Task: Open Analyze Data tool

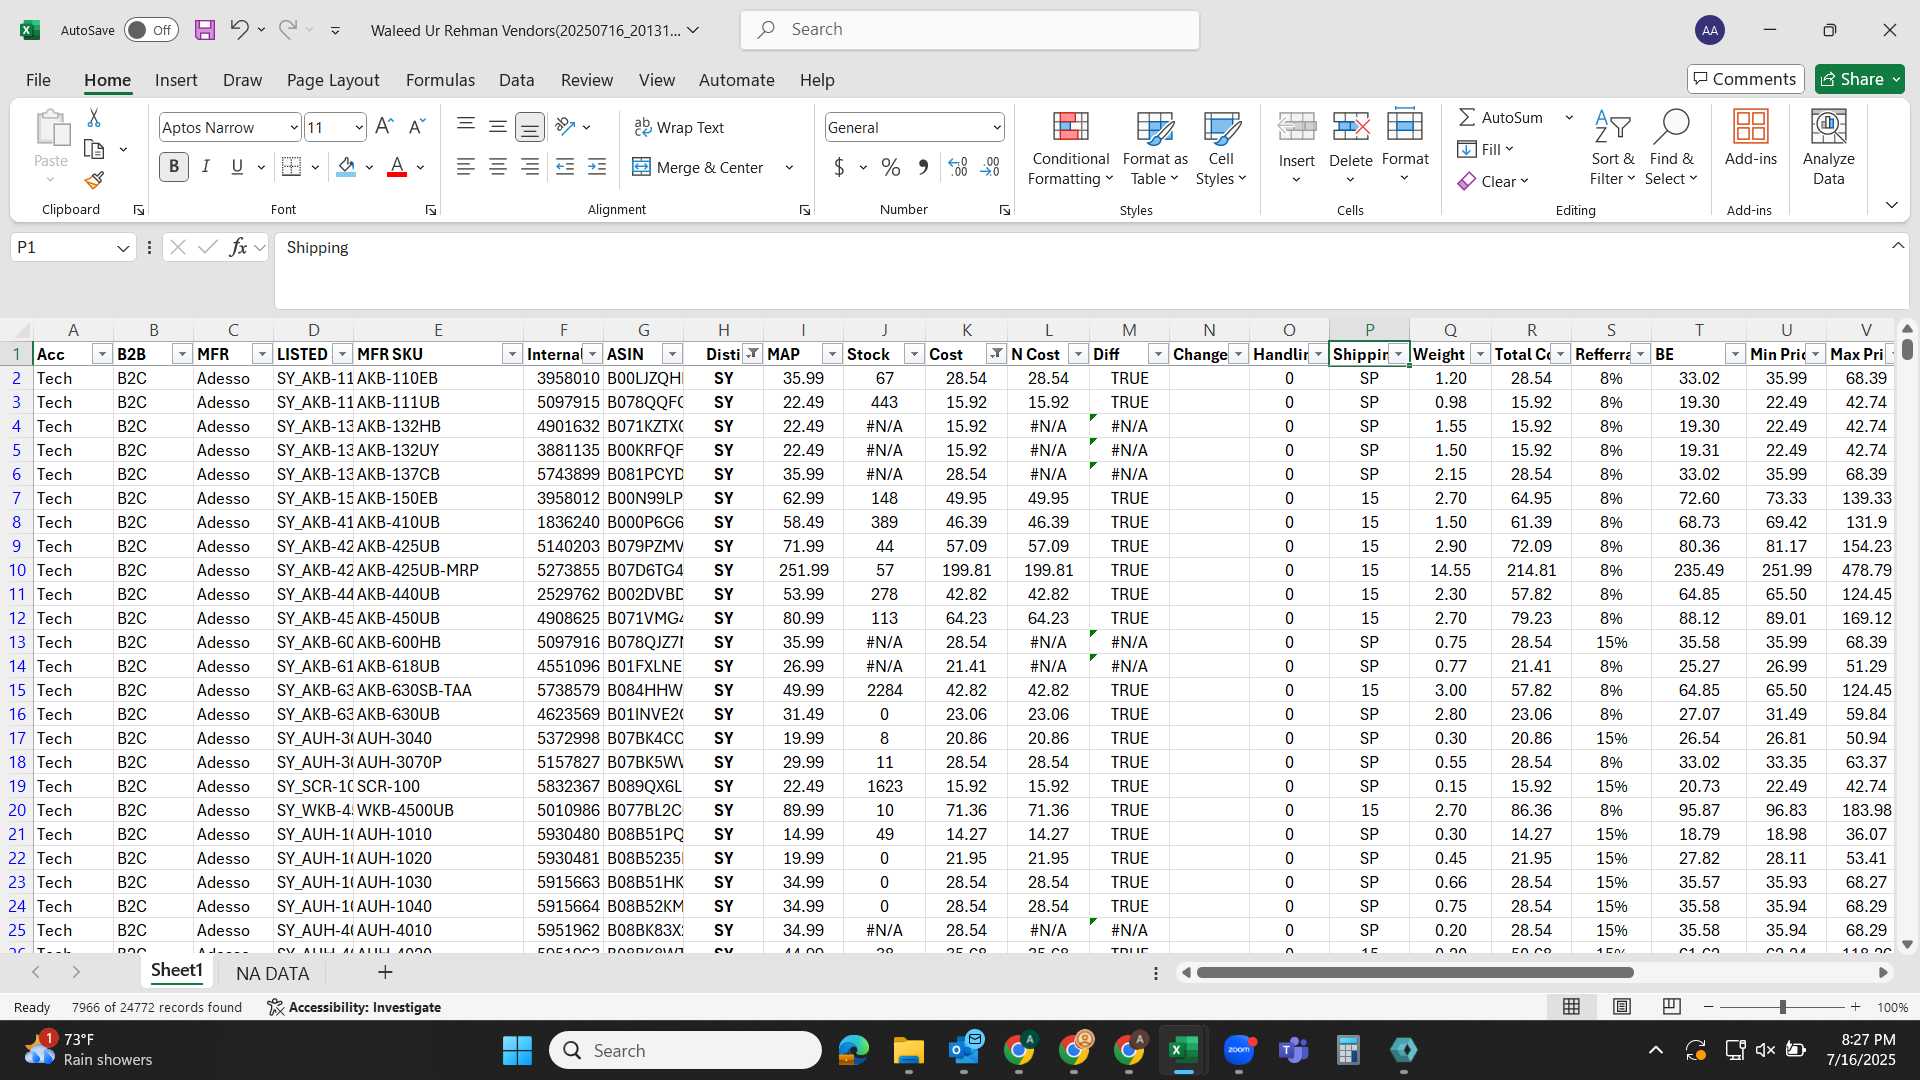Action: click(1828, 148)
